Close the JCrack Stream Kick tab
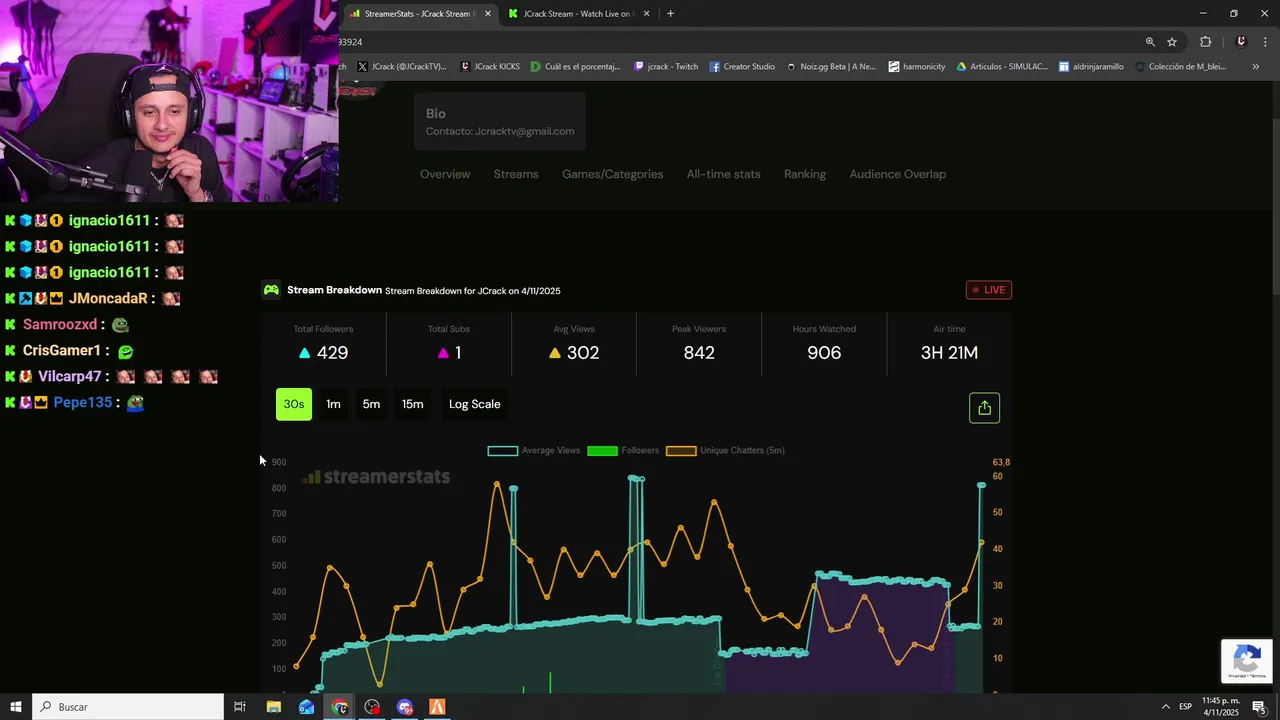 coord(646,14)
